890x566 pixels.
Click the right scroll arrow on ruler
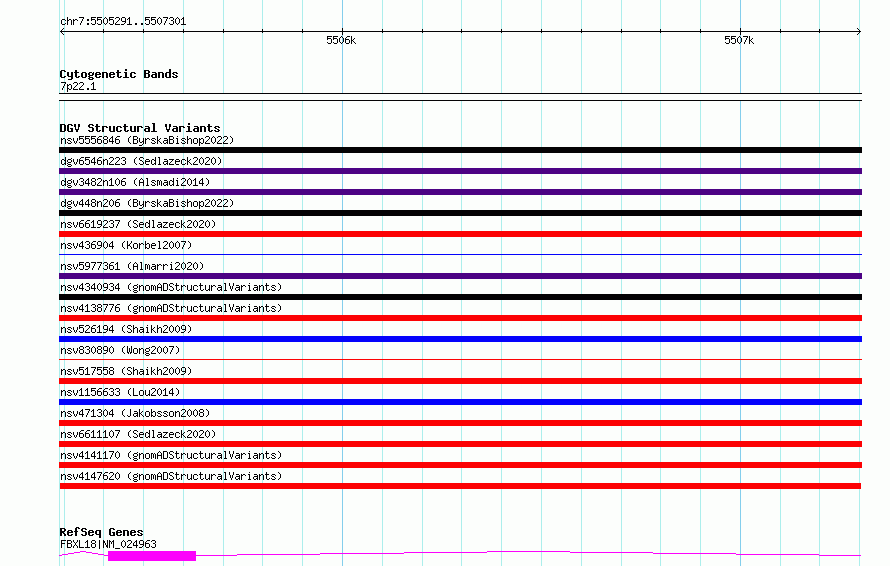tap(859, 32)
